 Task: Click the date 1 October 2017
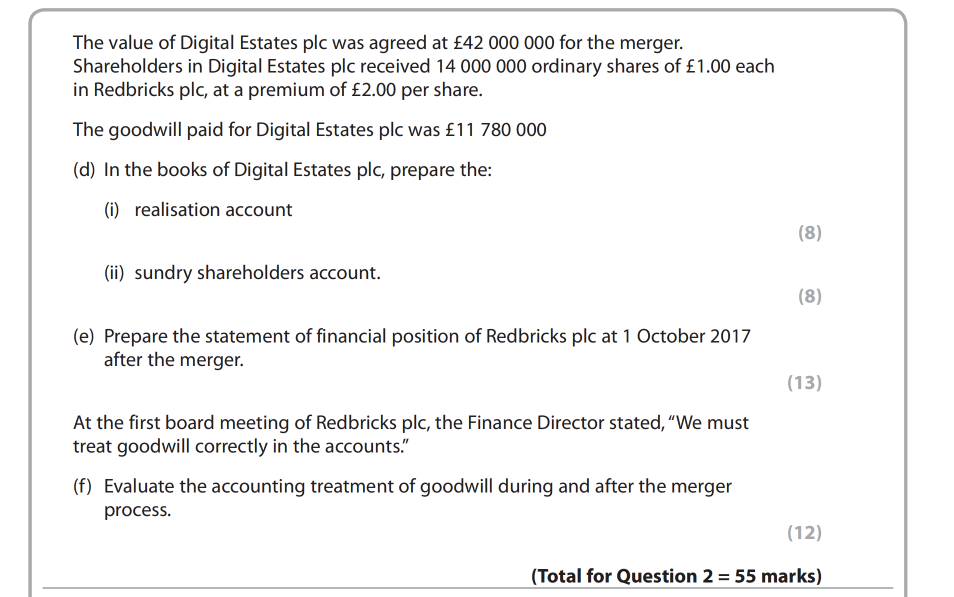(686, 337)
